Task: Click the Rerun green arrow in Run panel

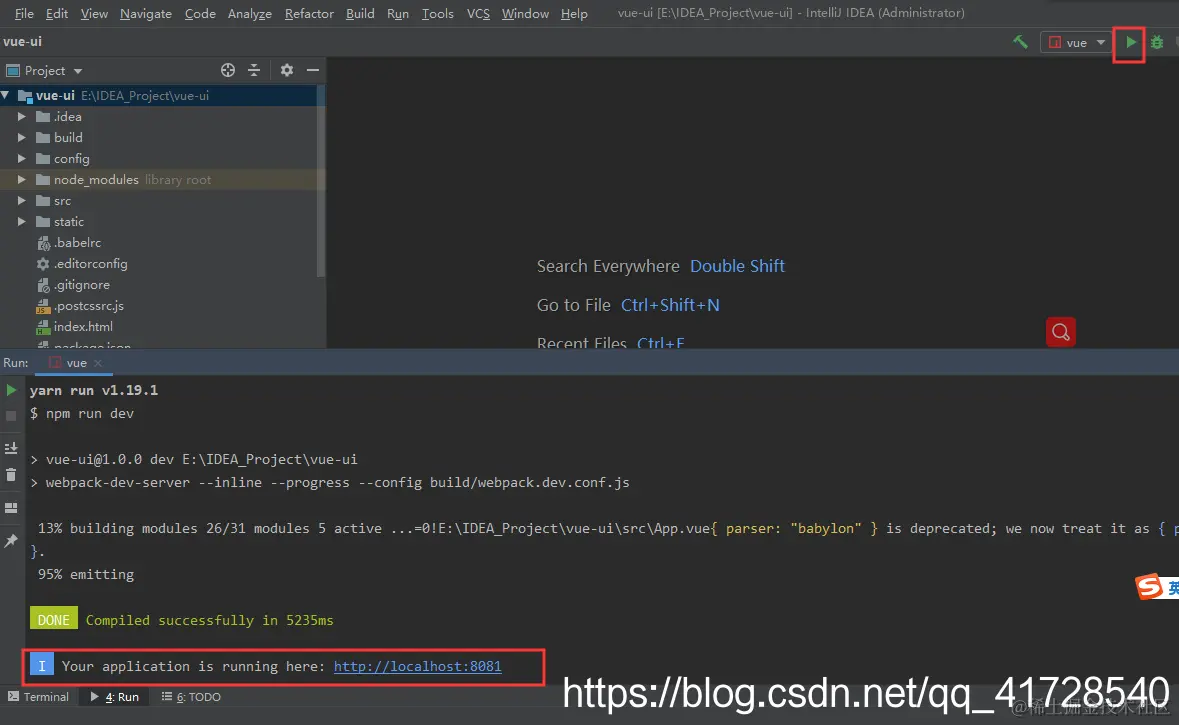Action: pyautogui.click(x=11, y=390)
